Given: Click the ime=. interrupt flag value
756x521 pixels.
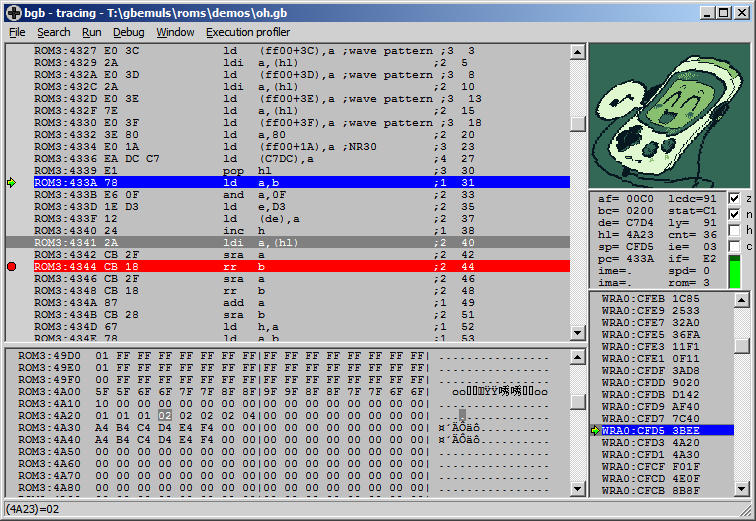Looking at the screenshot, I should click(615, 271).
